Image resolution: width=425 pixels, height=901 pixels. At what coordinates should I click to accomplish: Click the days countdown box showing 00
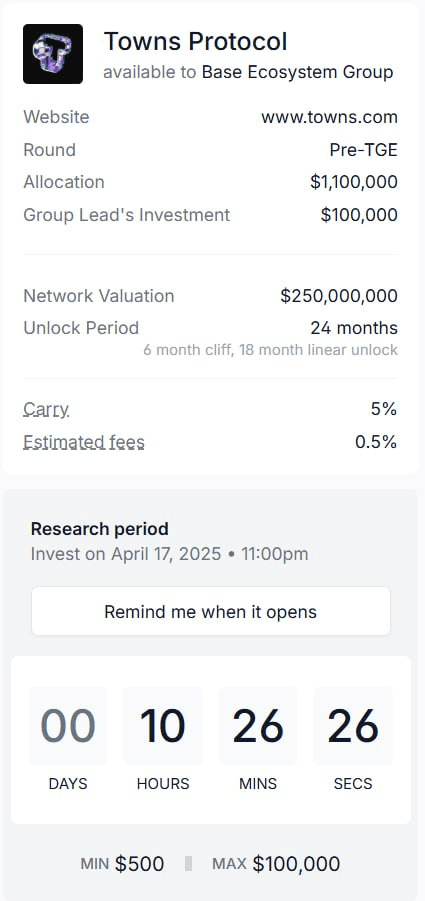68,726
